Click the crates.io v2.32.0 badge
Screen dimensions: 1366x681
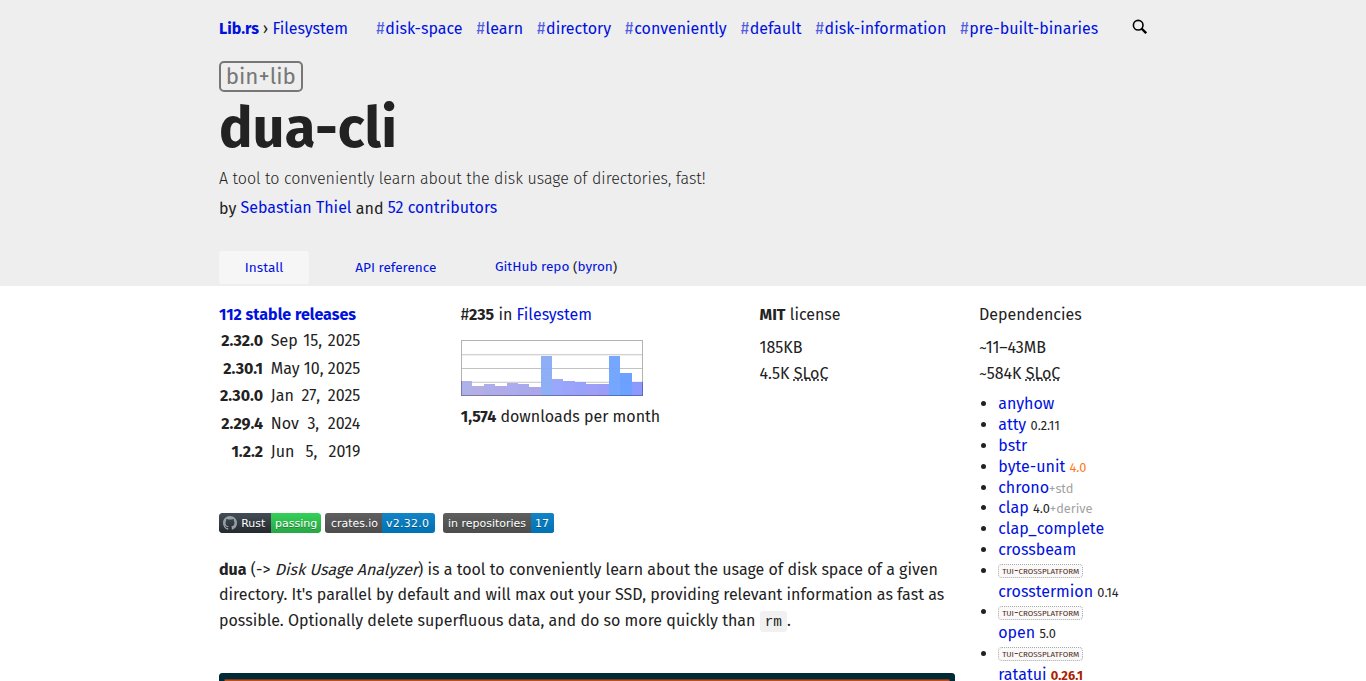tap(379, 523)
